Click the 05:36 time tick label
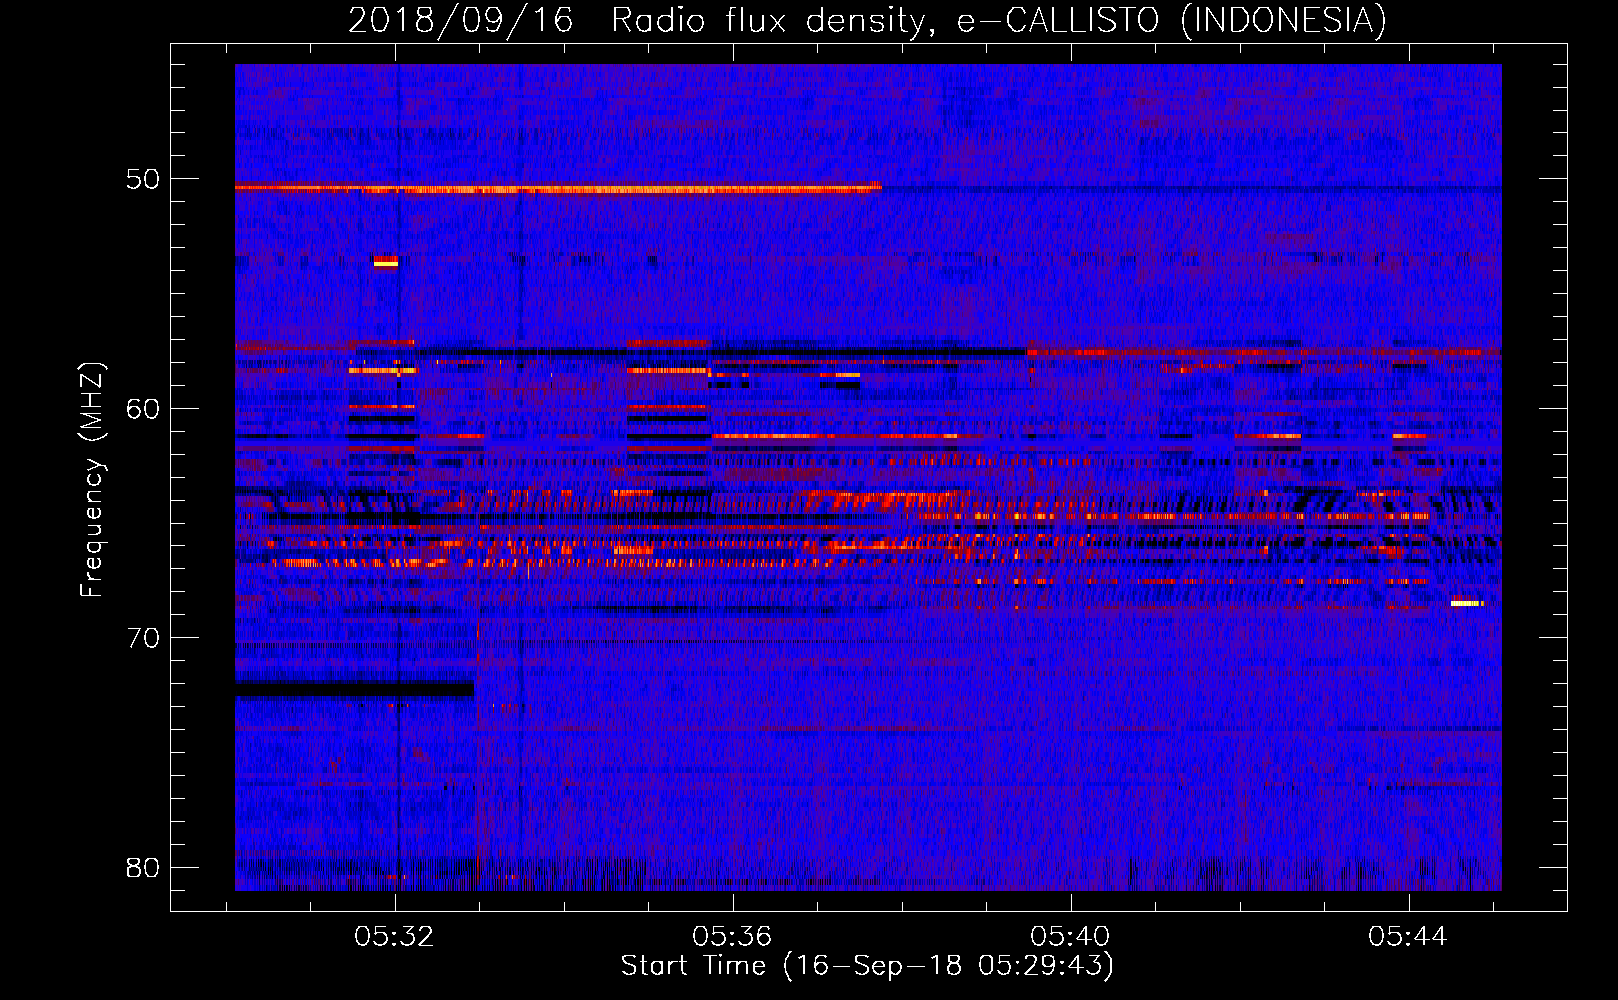This screenshot has width=1618, height=1000. point(733,937)
